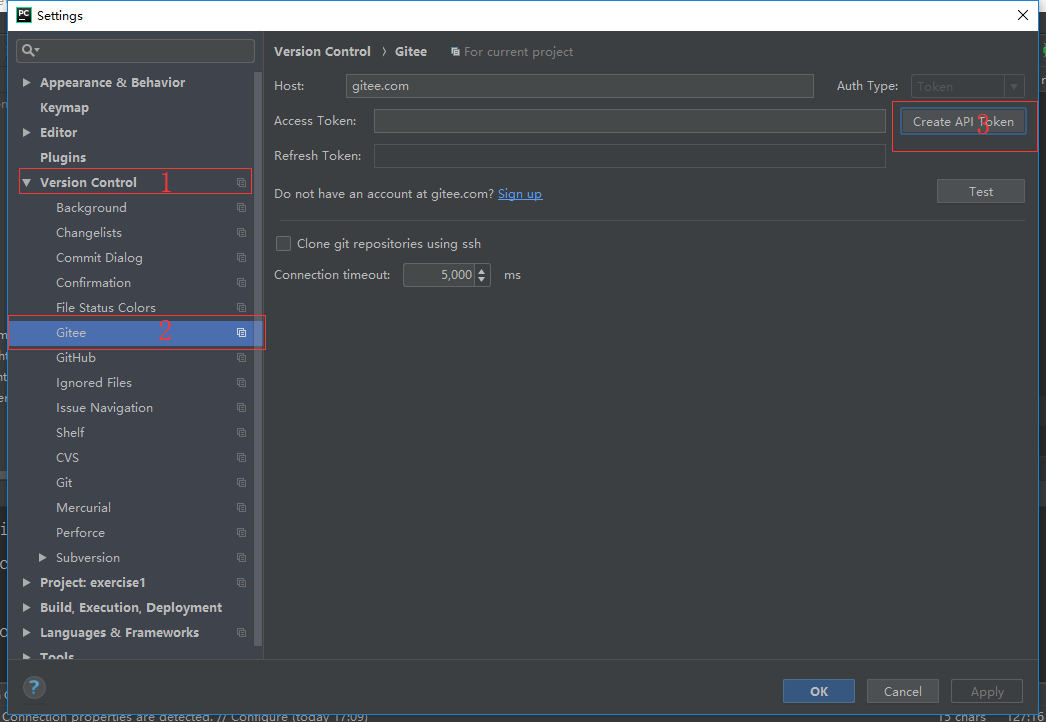Click the project-level icon beside Background
The height and width of the screenshot is (722, 1046).
point(241,208)
